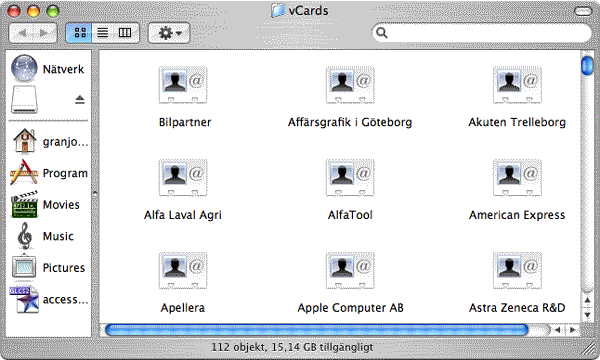Click the American Express file name

pos(517,215)
